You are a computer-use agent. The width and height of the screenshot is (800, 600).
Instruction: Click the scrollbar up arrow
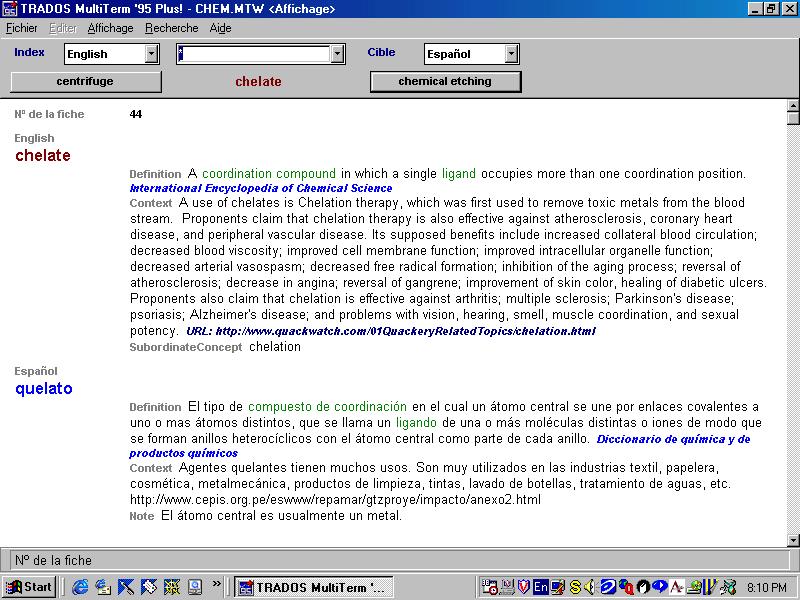(x=793, y=106)
